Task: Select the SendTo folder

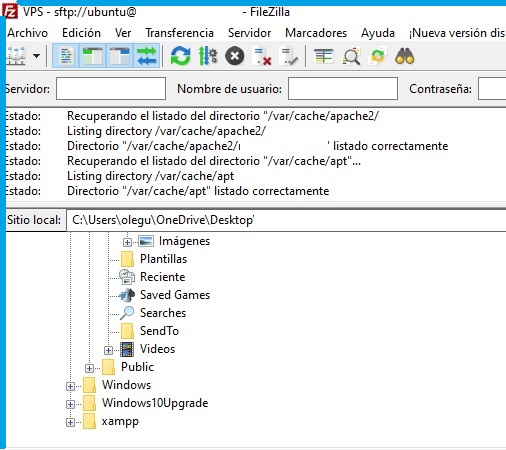Action: (x=159, y=331)
